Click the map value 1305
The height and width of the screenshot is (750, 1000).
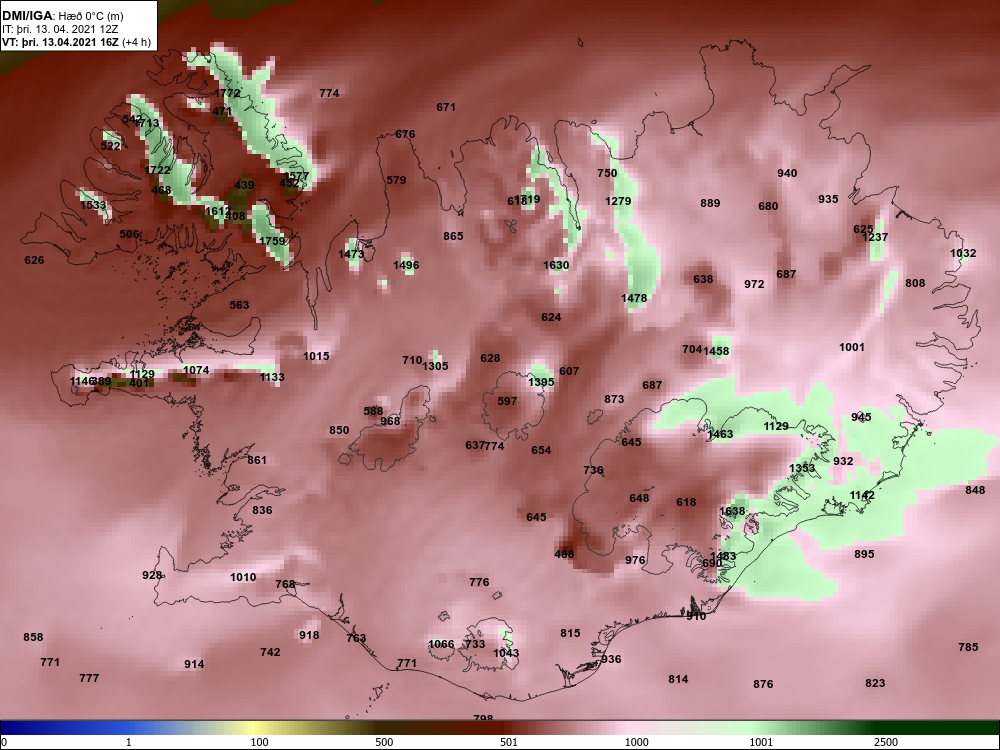[x=436, y=366]
